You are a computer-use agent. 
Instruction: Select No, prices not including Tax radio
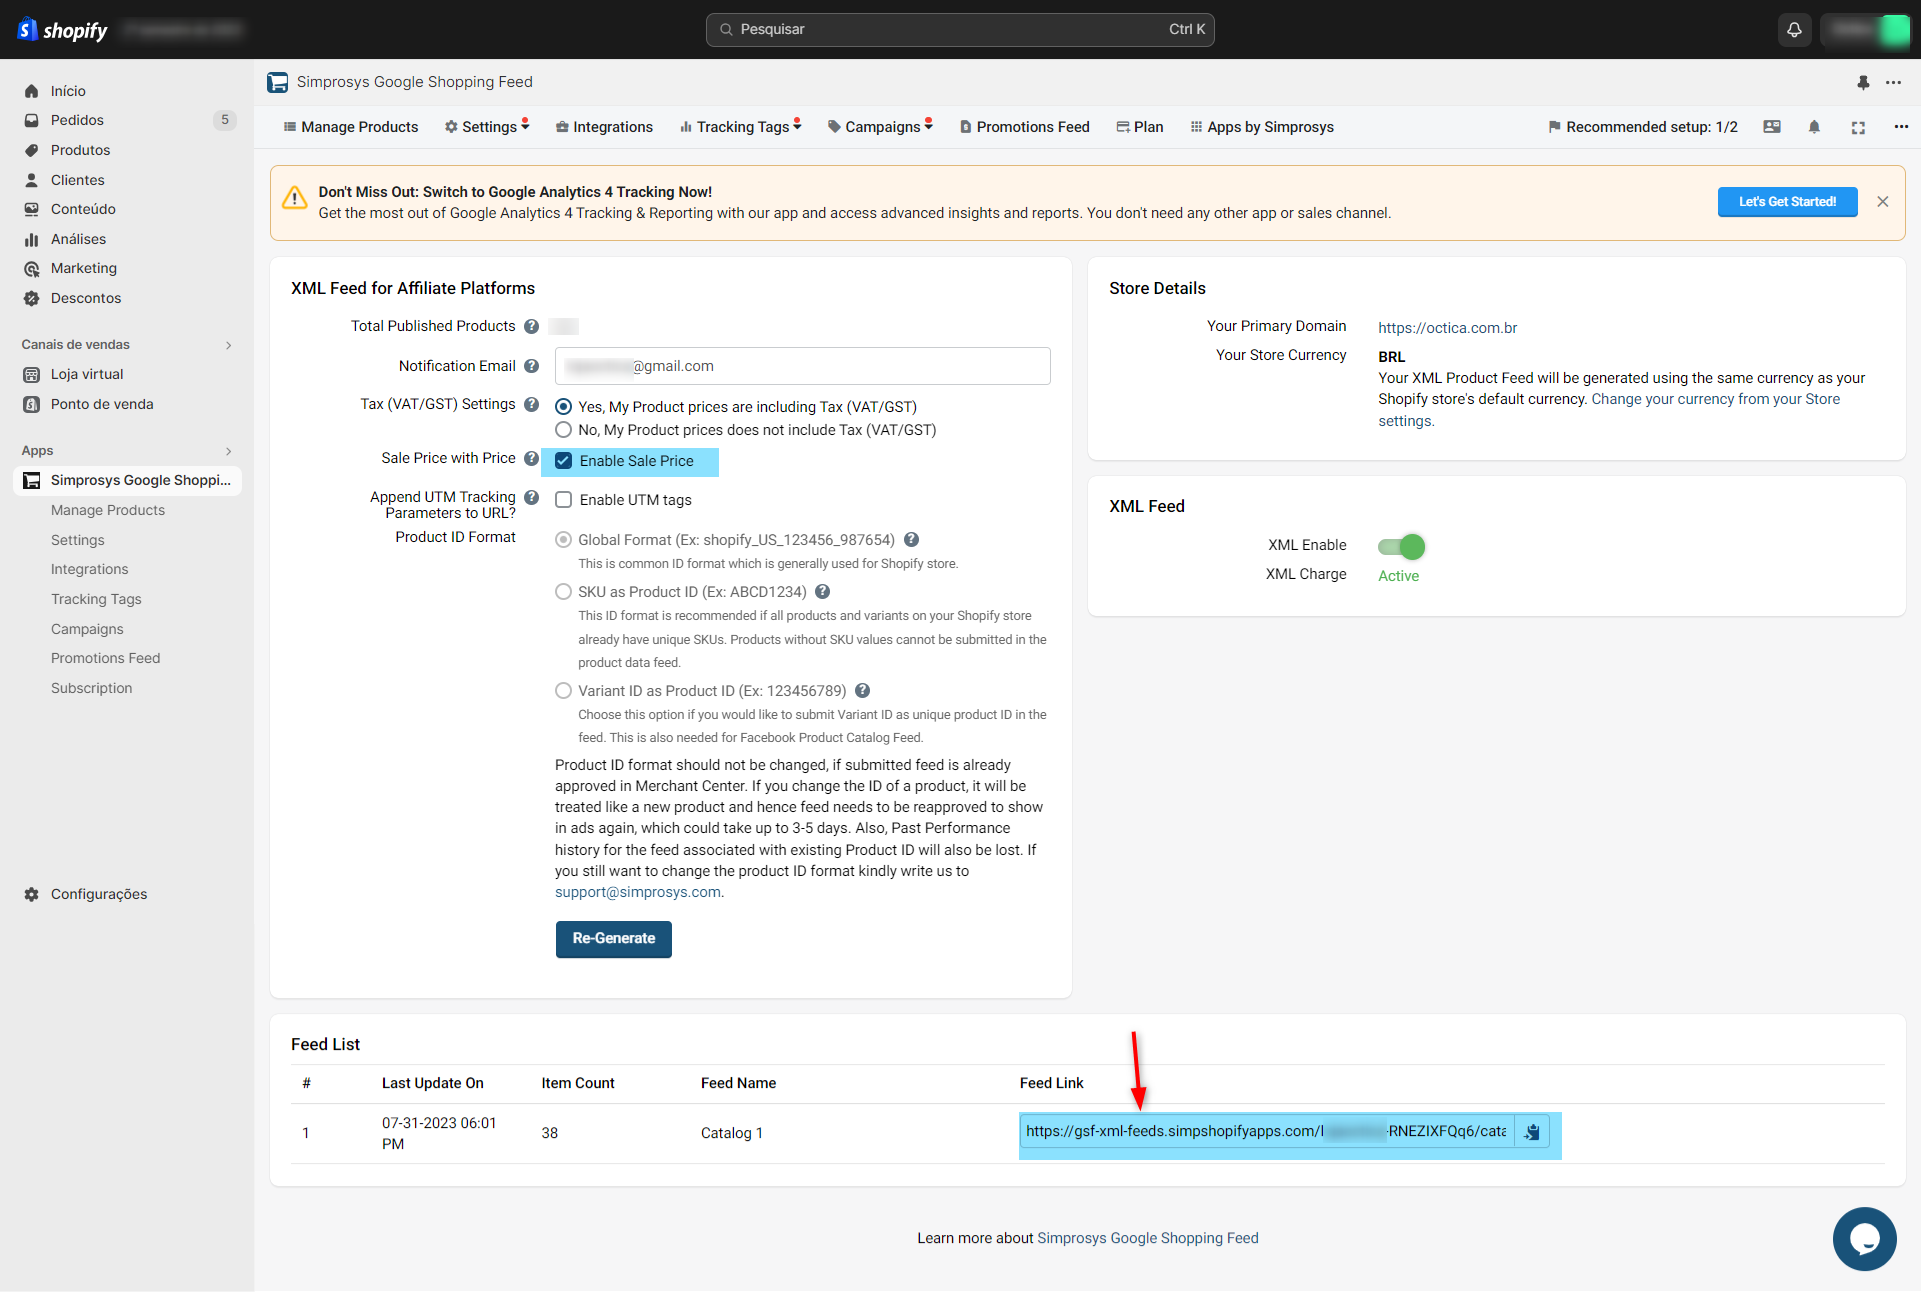564,430
